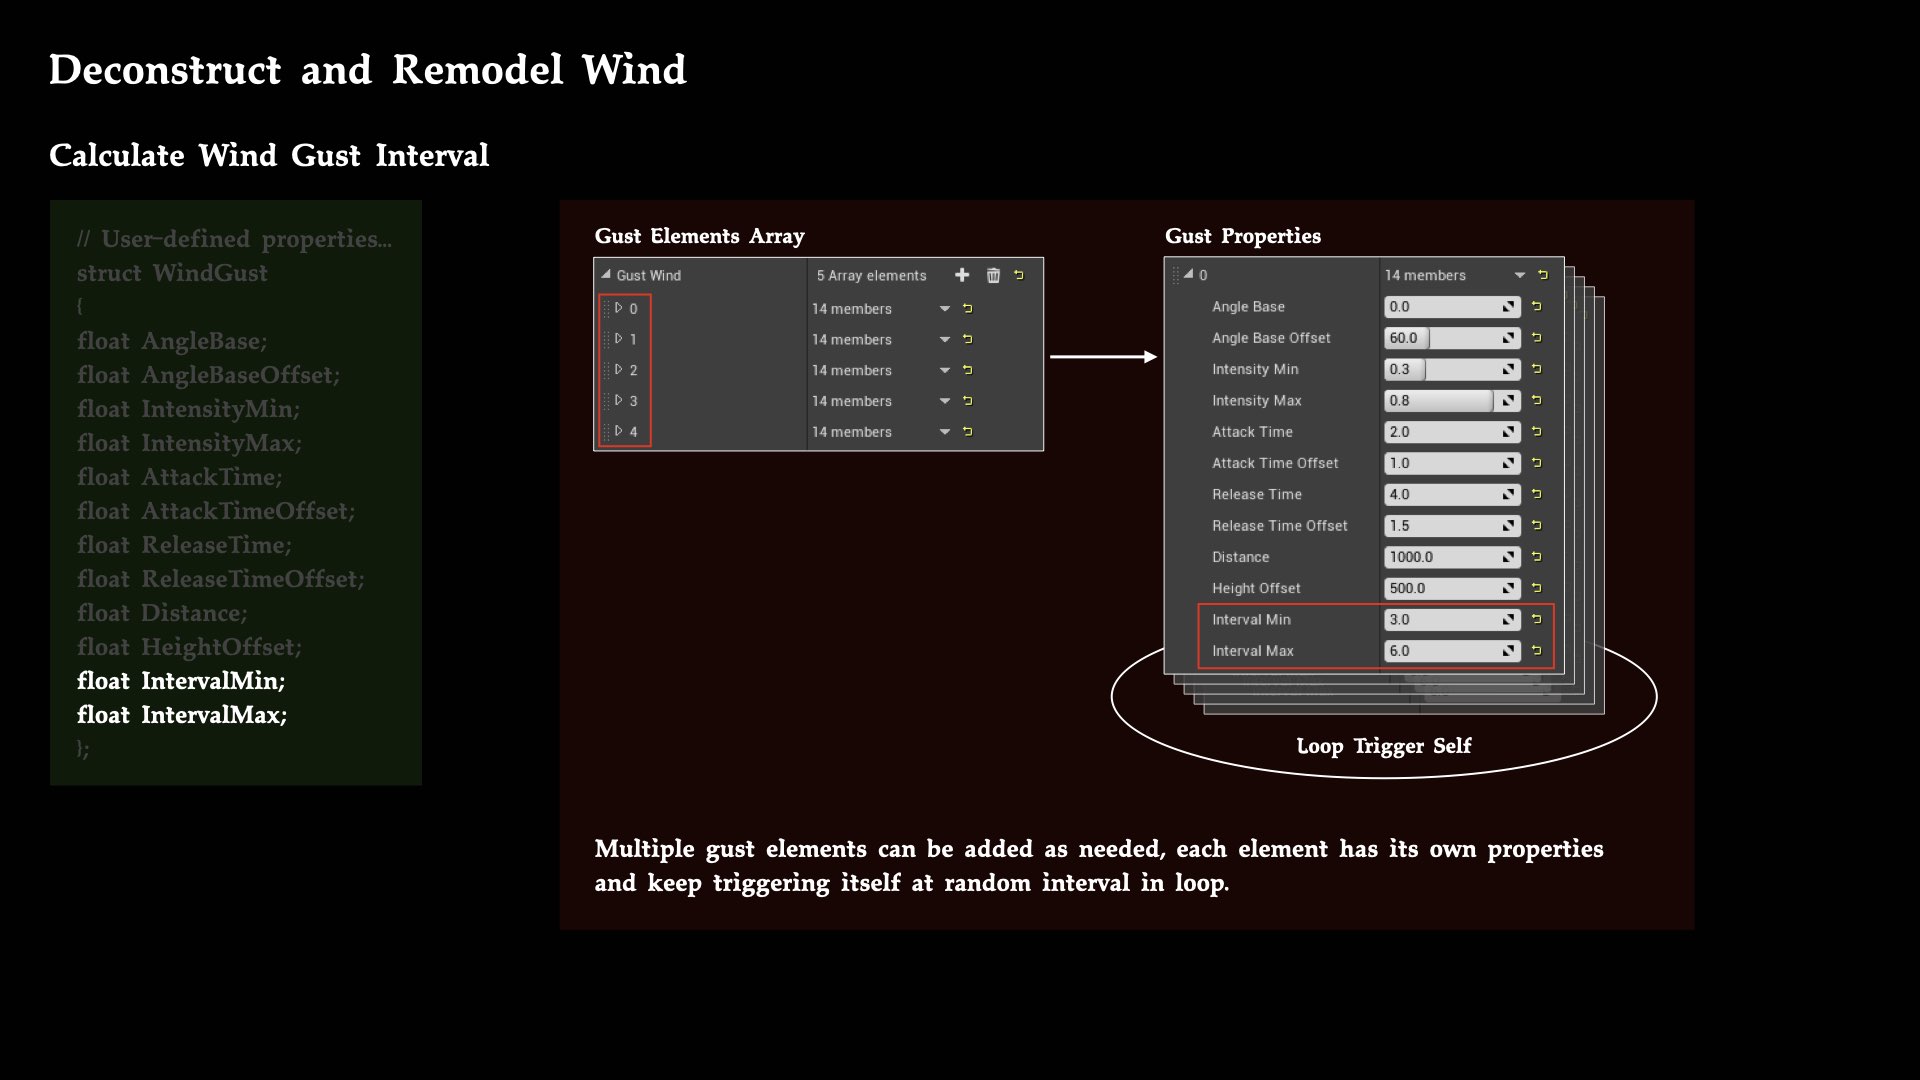Expand the Gust Properties dropdown arrow
The width and height of the screenshot is (1920, 1080).
(x=1516, y=276)
